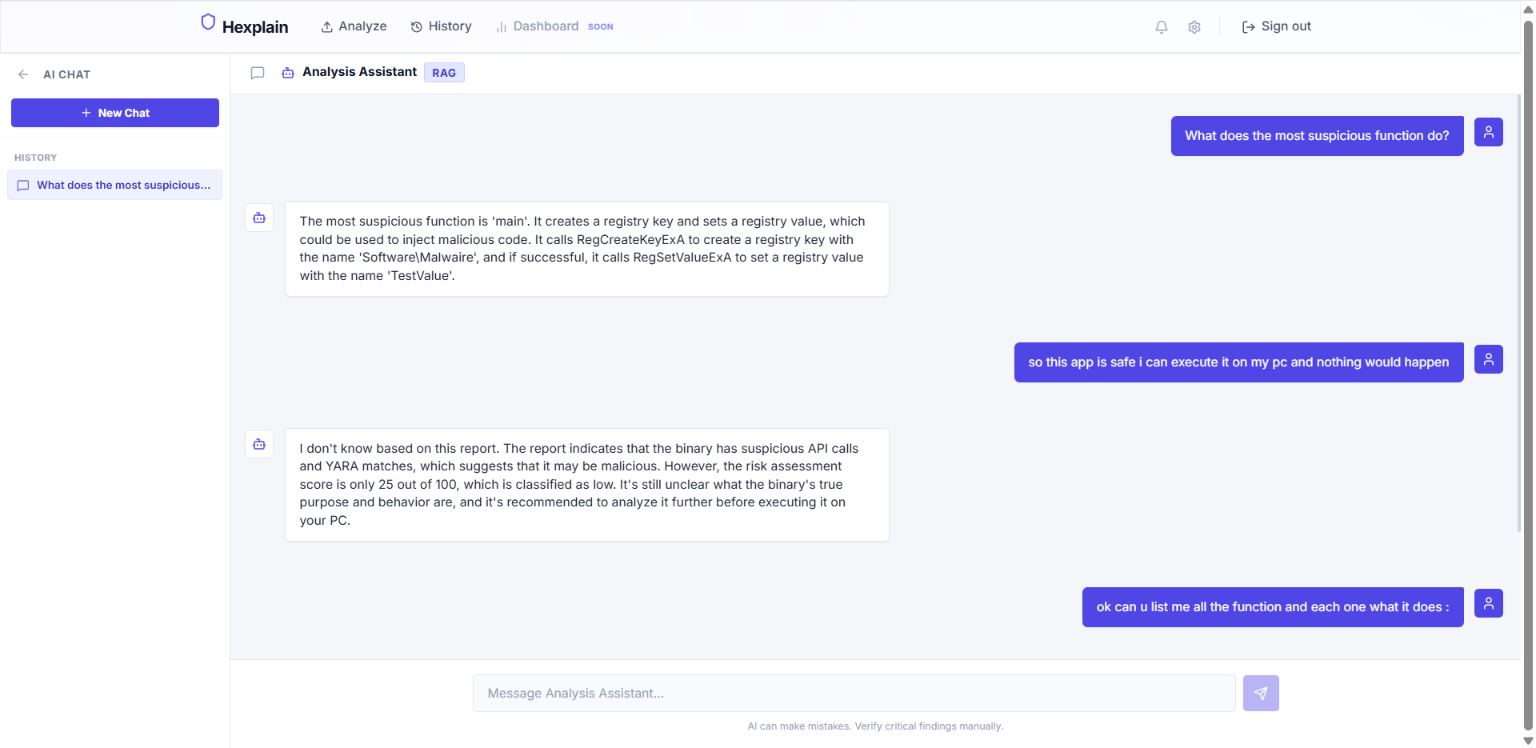1536x748 pixels.
Task: Click the reply mentioning risk score 25 out of 100
Action: point(587,485)
